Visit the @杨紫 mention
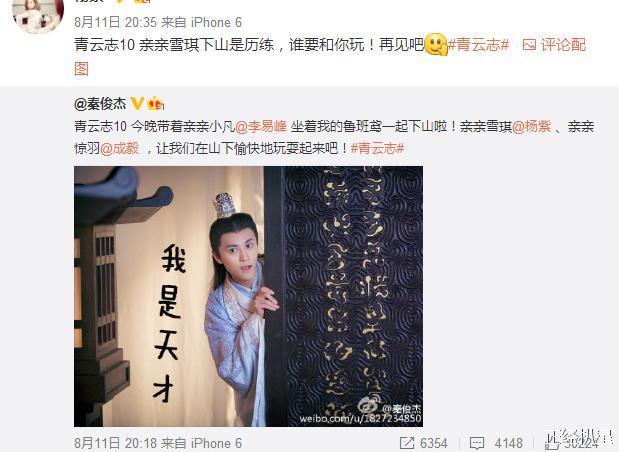The width and height of the screenshot is (619, 452). [x=531, y=126]
